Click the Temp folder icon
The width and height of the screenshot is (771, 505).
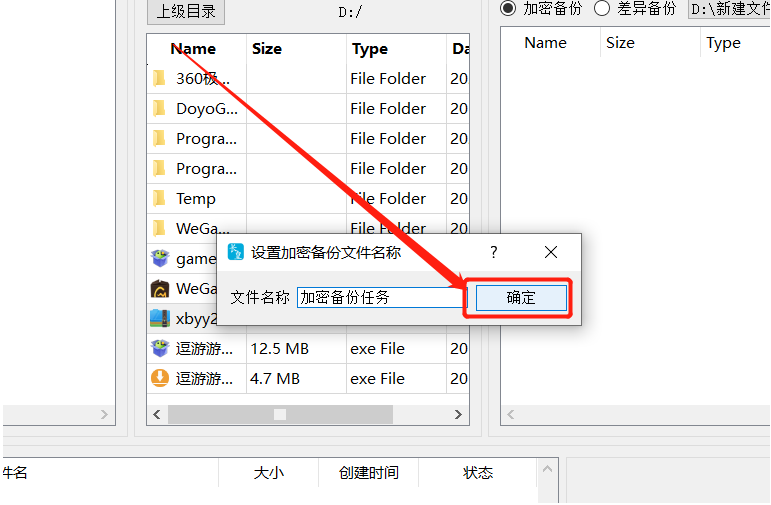[x=159, y=198]
